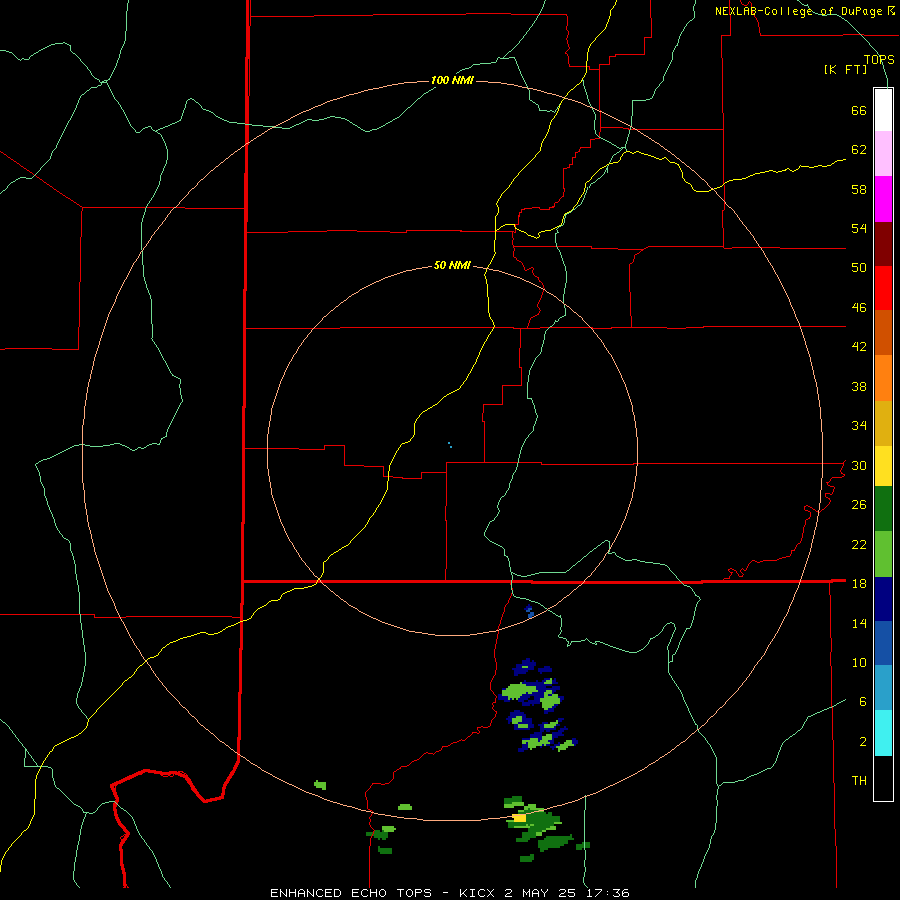The height and width of the screenshot is (900, 900).
Task: Click the 'TOPS' legend heading
Action: [x=879, y=59]
